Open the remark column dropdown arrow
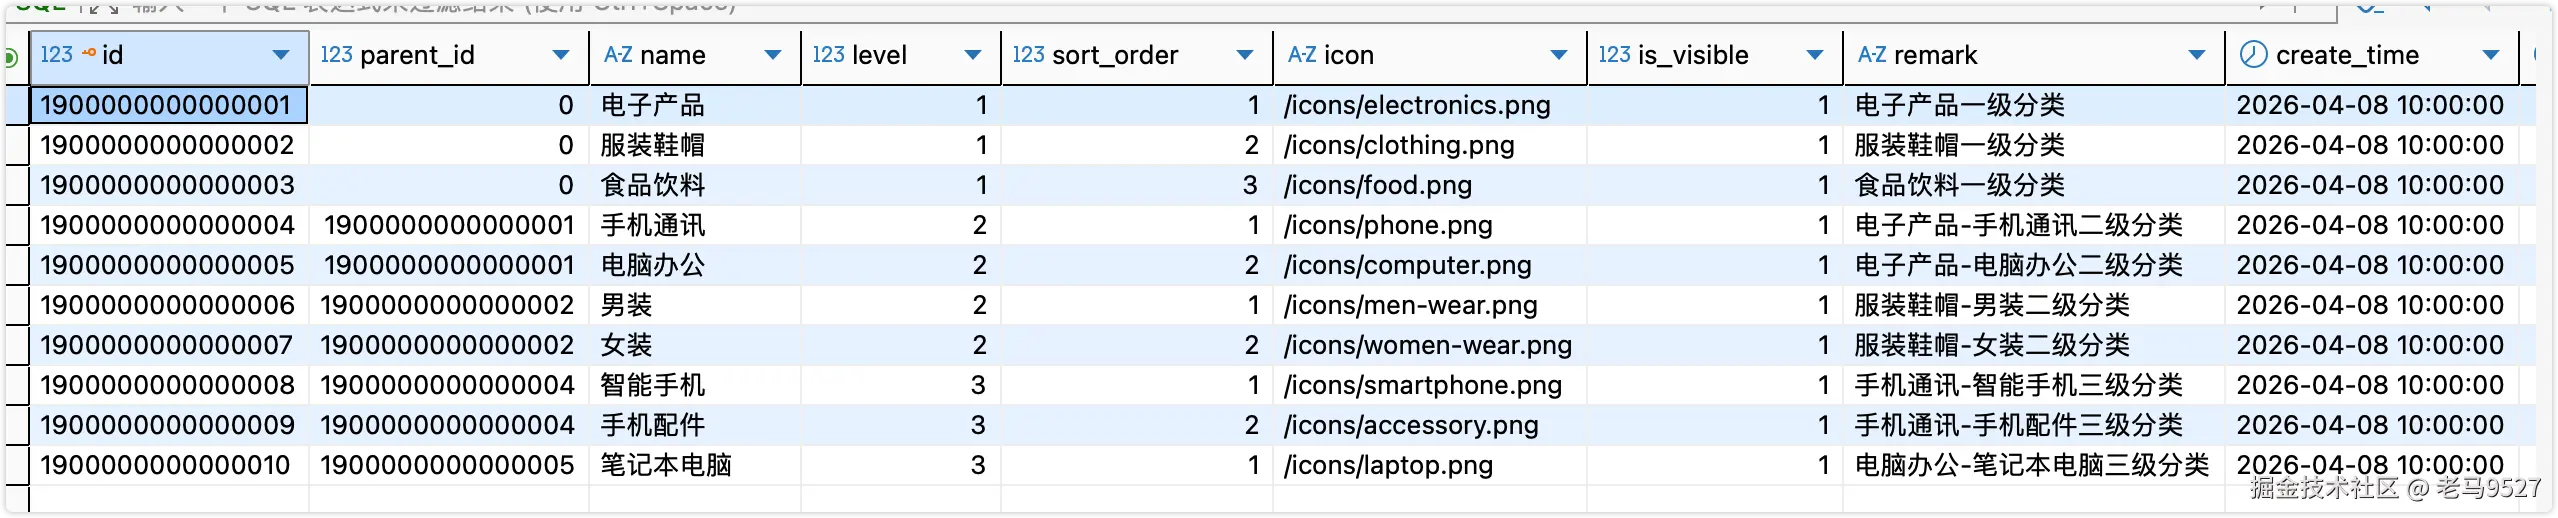Viewport: 2558px width, 518px height. coord(2197,55)
